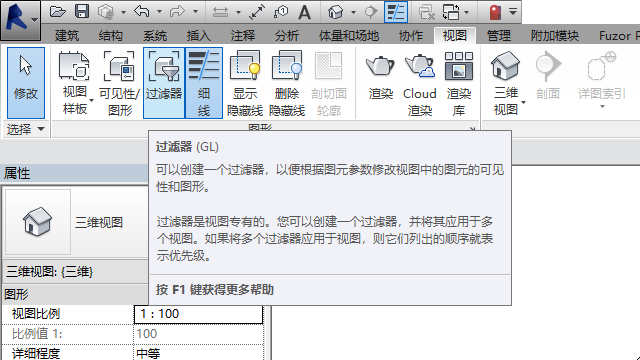Pick the Aligned Dimension tool icon

click(257, 12)
